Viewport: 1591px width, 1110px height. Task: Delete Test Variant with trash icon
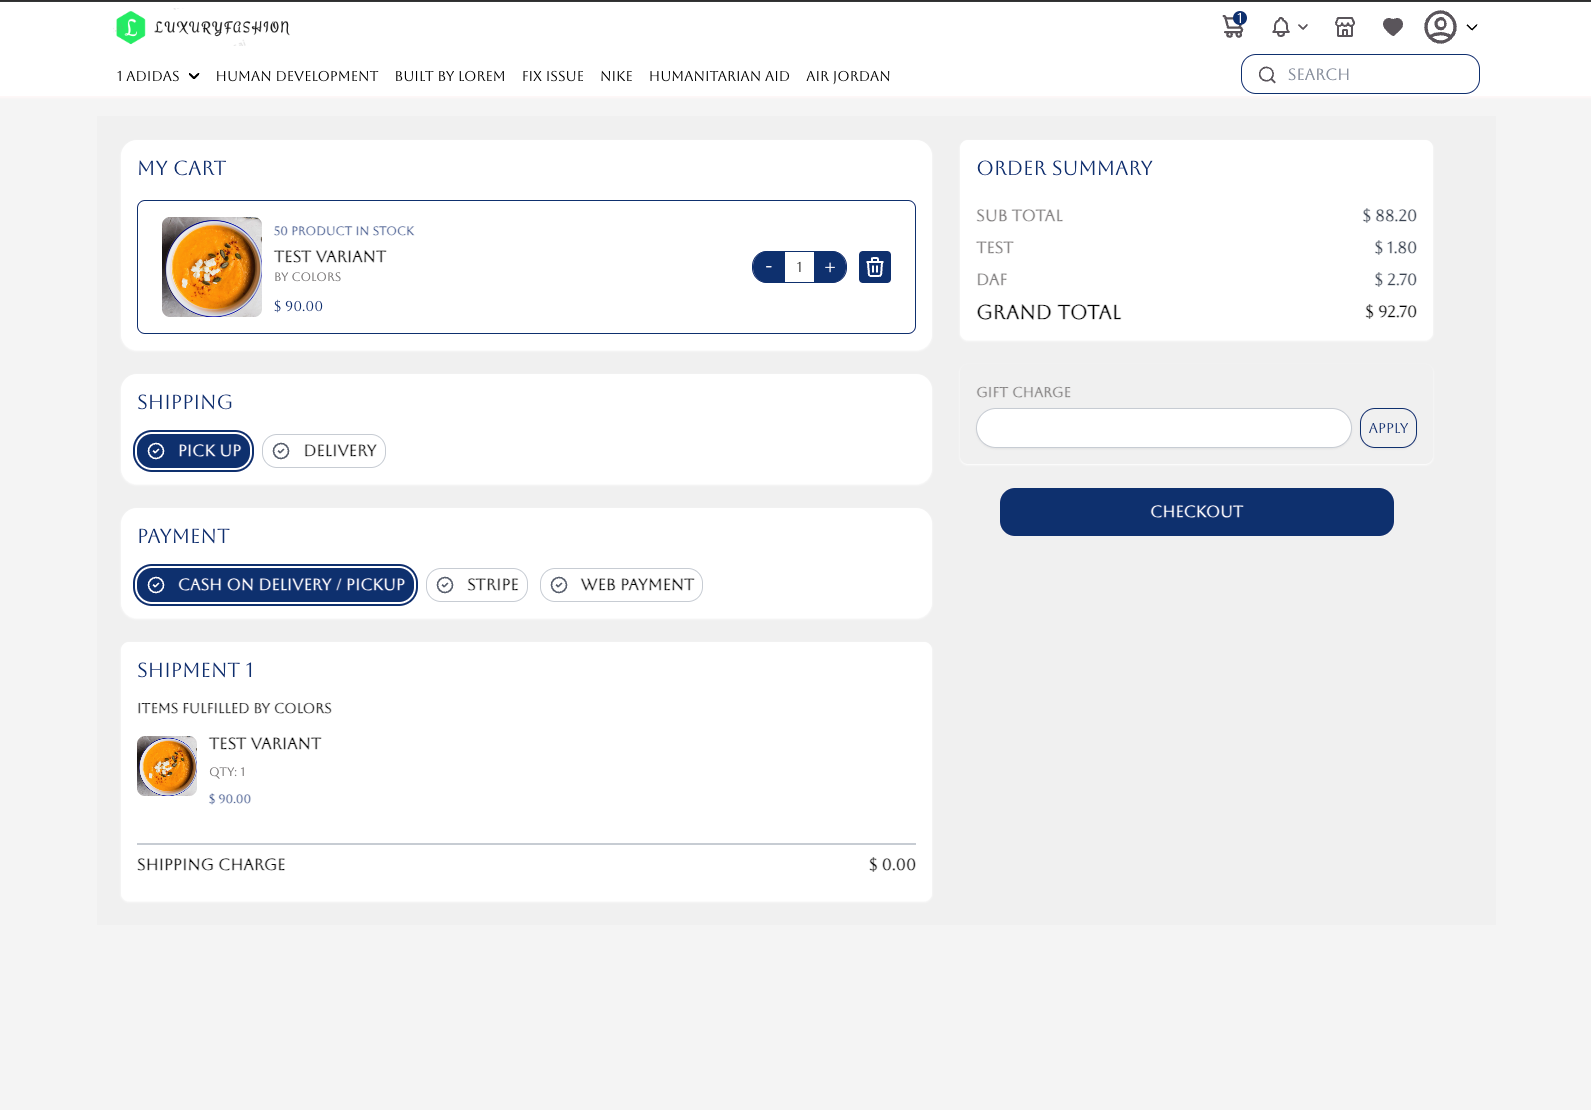pos(875,267)
